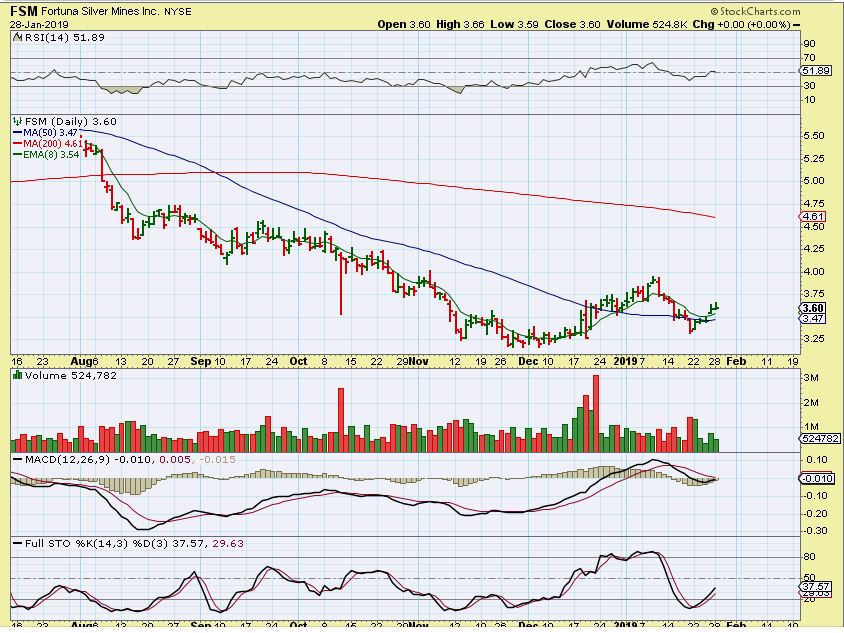Click the 51.89 RSI value tag on axis
Screen dimensions: 844x633
pyautogui.click(x=814, y=71)
